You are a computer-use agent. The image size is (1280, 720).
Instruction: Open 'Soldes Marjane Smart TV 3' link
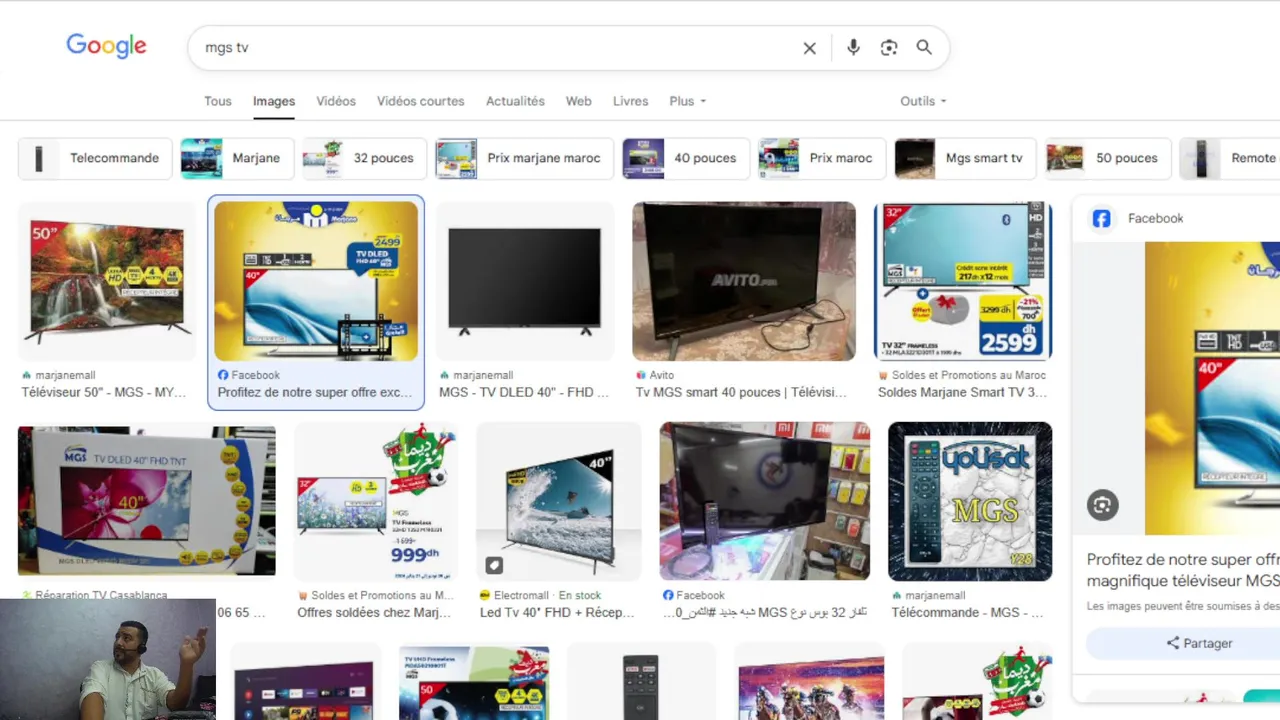[x=963, y=393]
